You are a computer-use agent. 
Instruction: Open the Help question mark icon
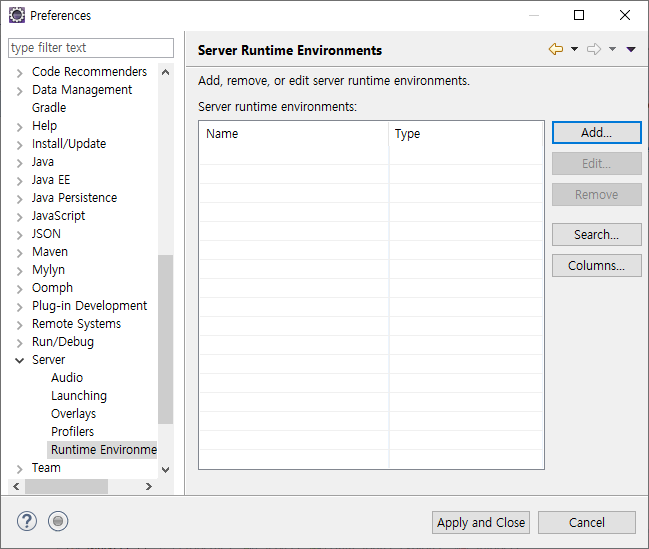click(27, 521)
